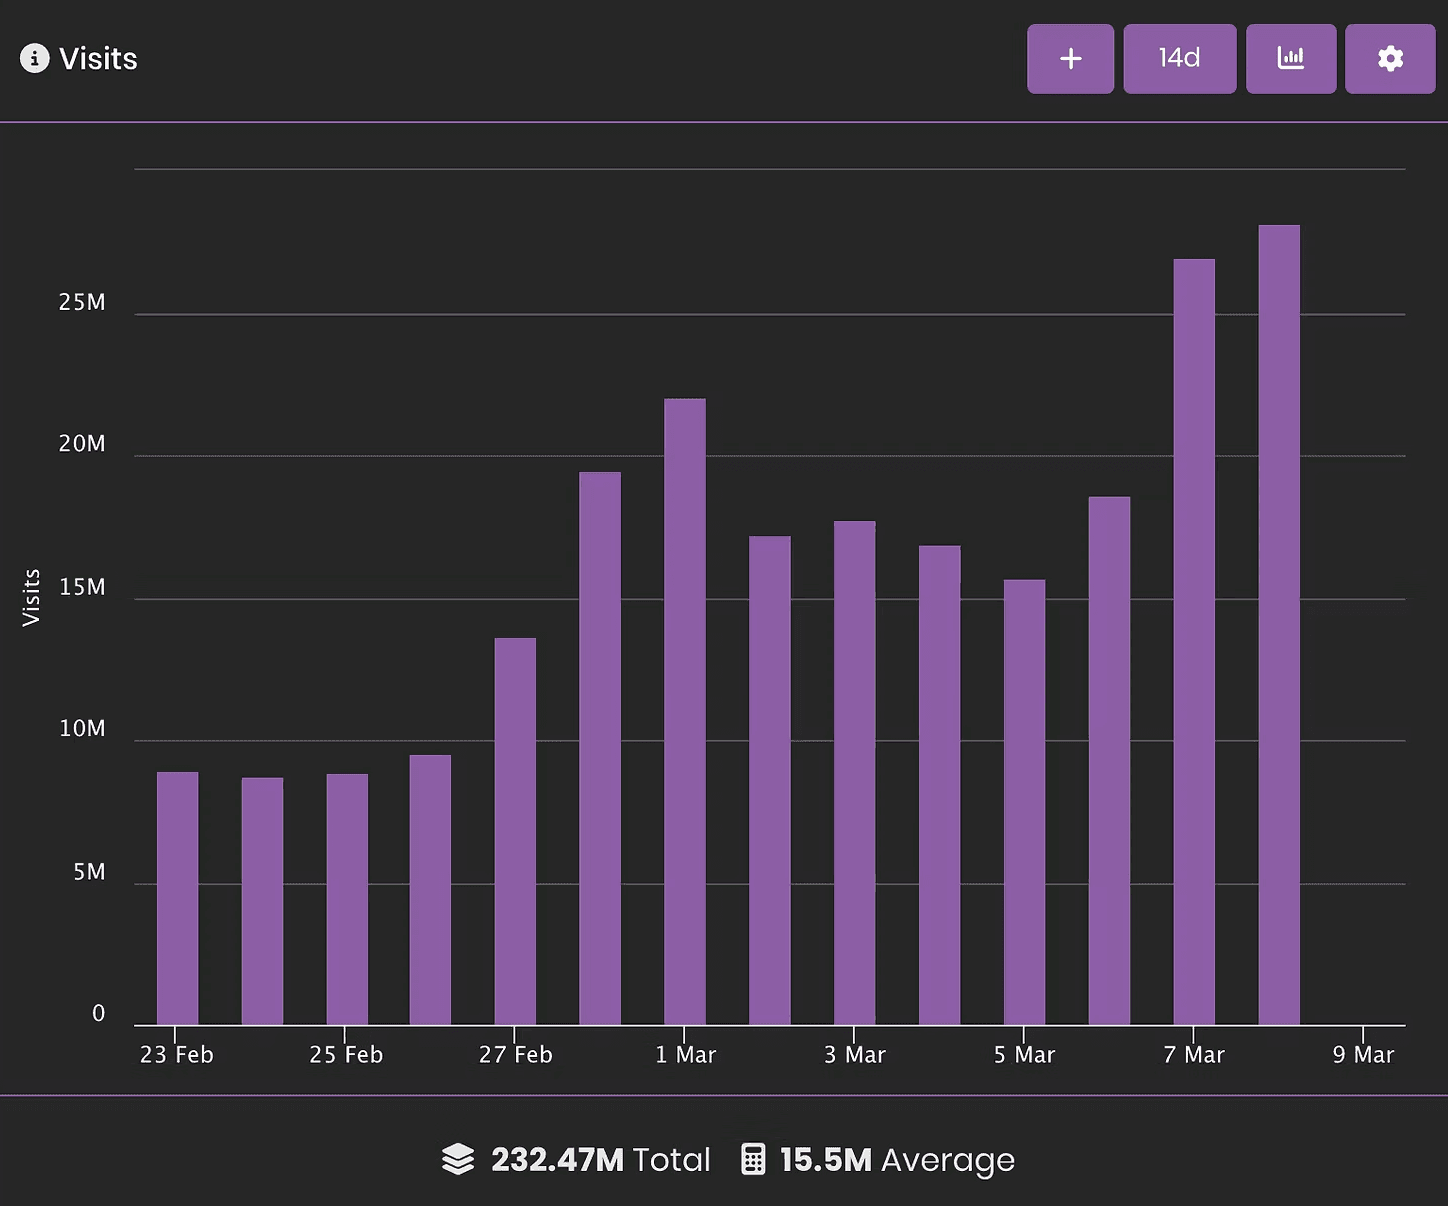The image size is (1448, 1206).
Task: Select the 15.5M Average value
Action: [825, 1160]
